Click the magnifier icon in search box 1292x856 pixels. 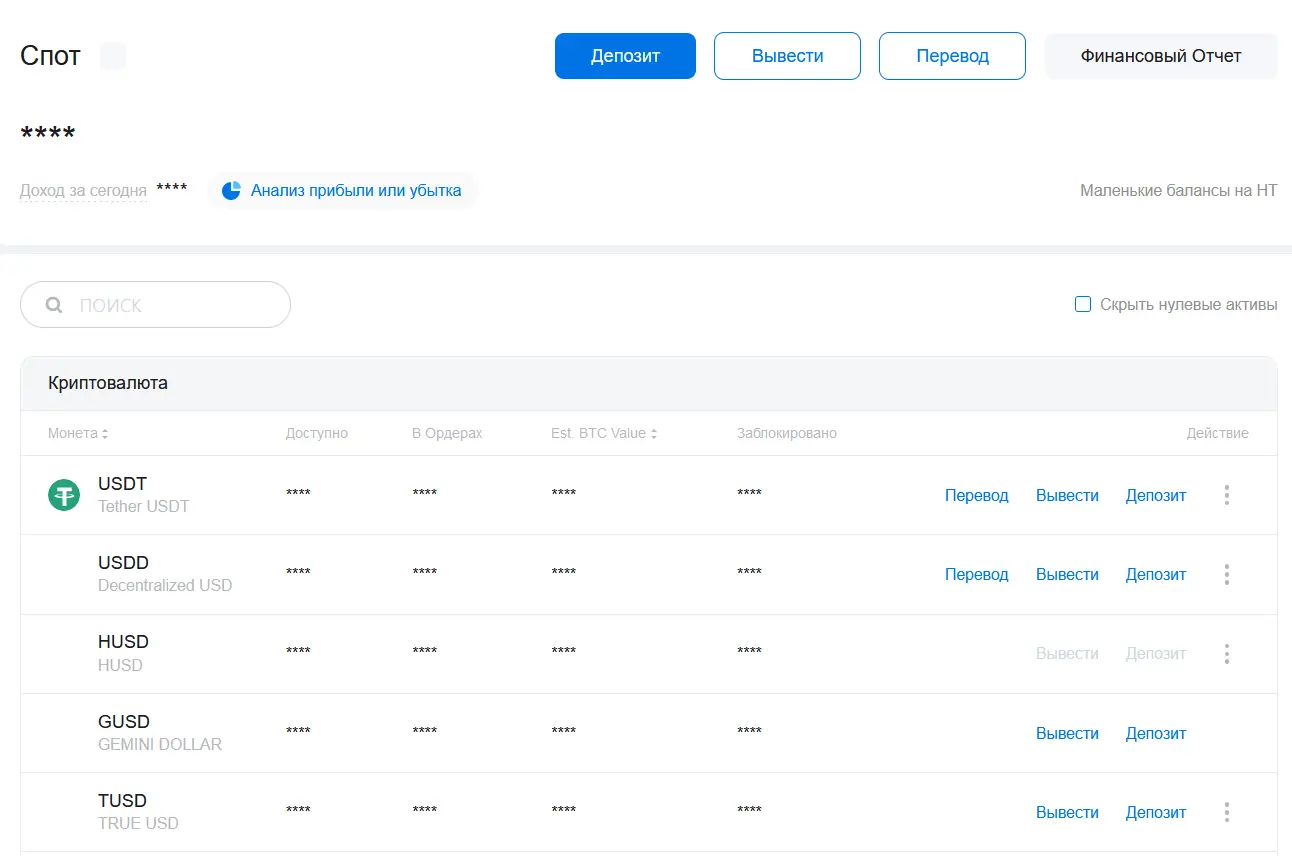tap(55, 305)
